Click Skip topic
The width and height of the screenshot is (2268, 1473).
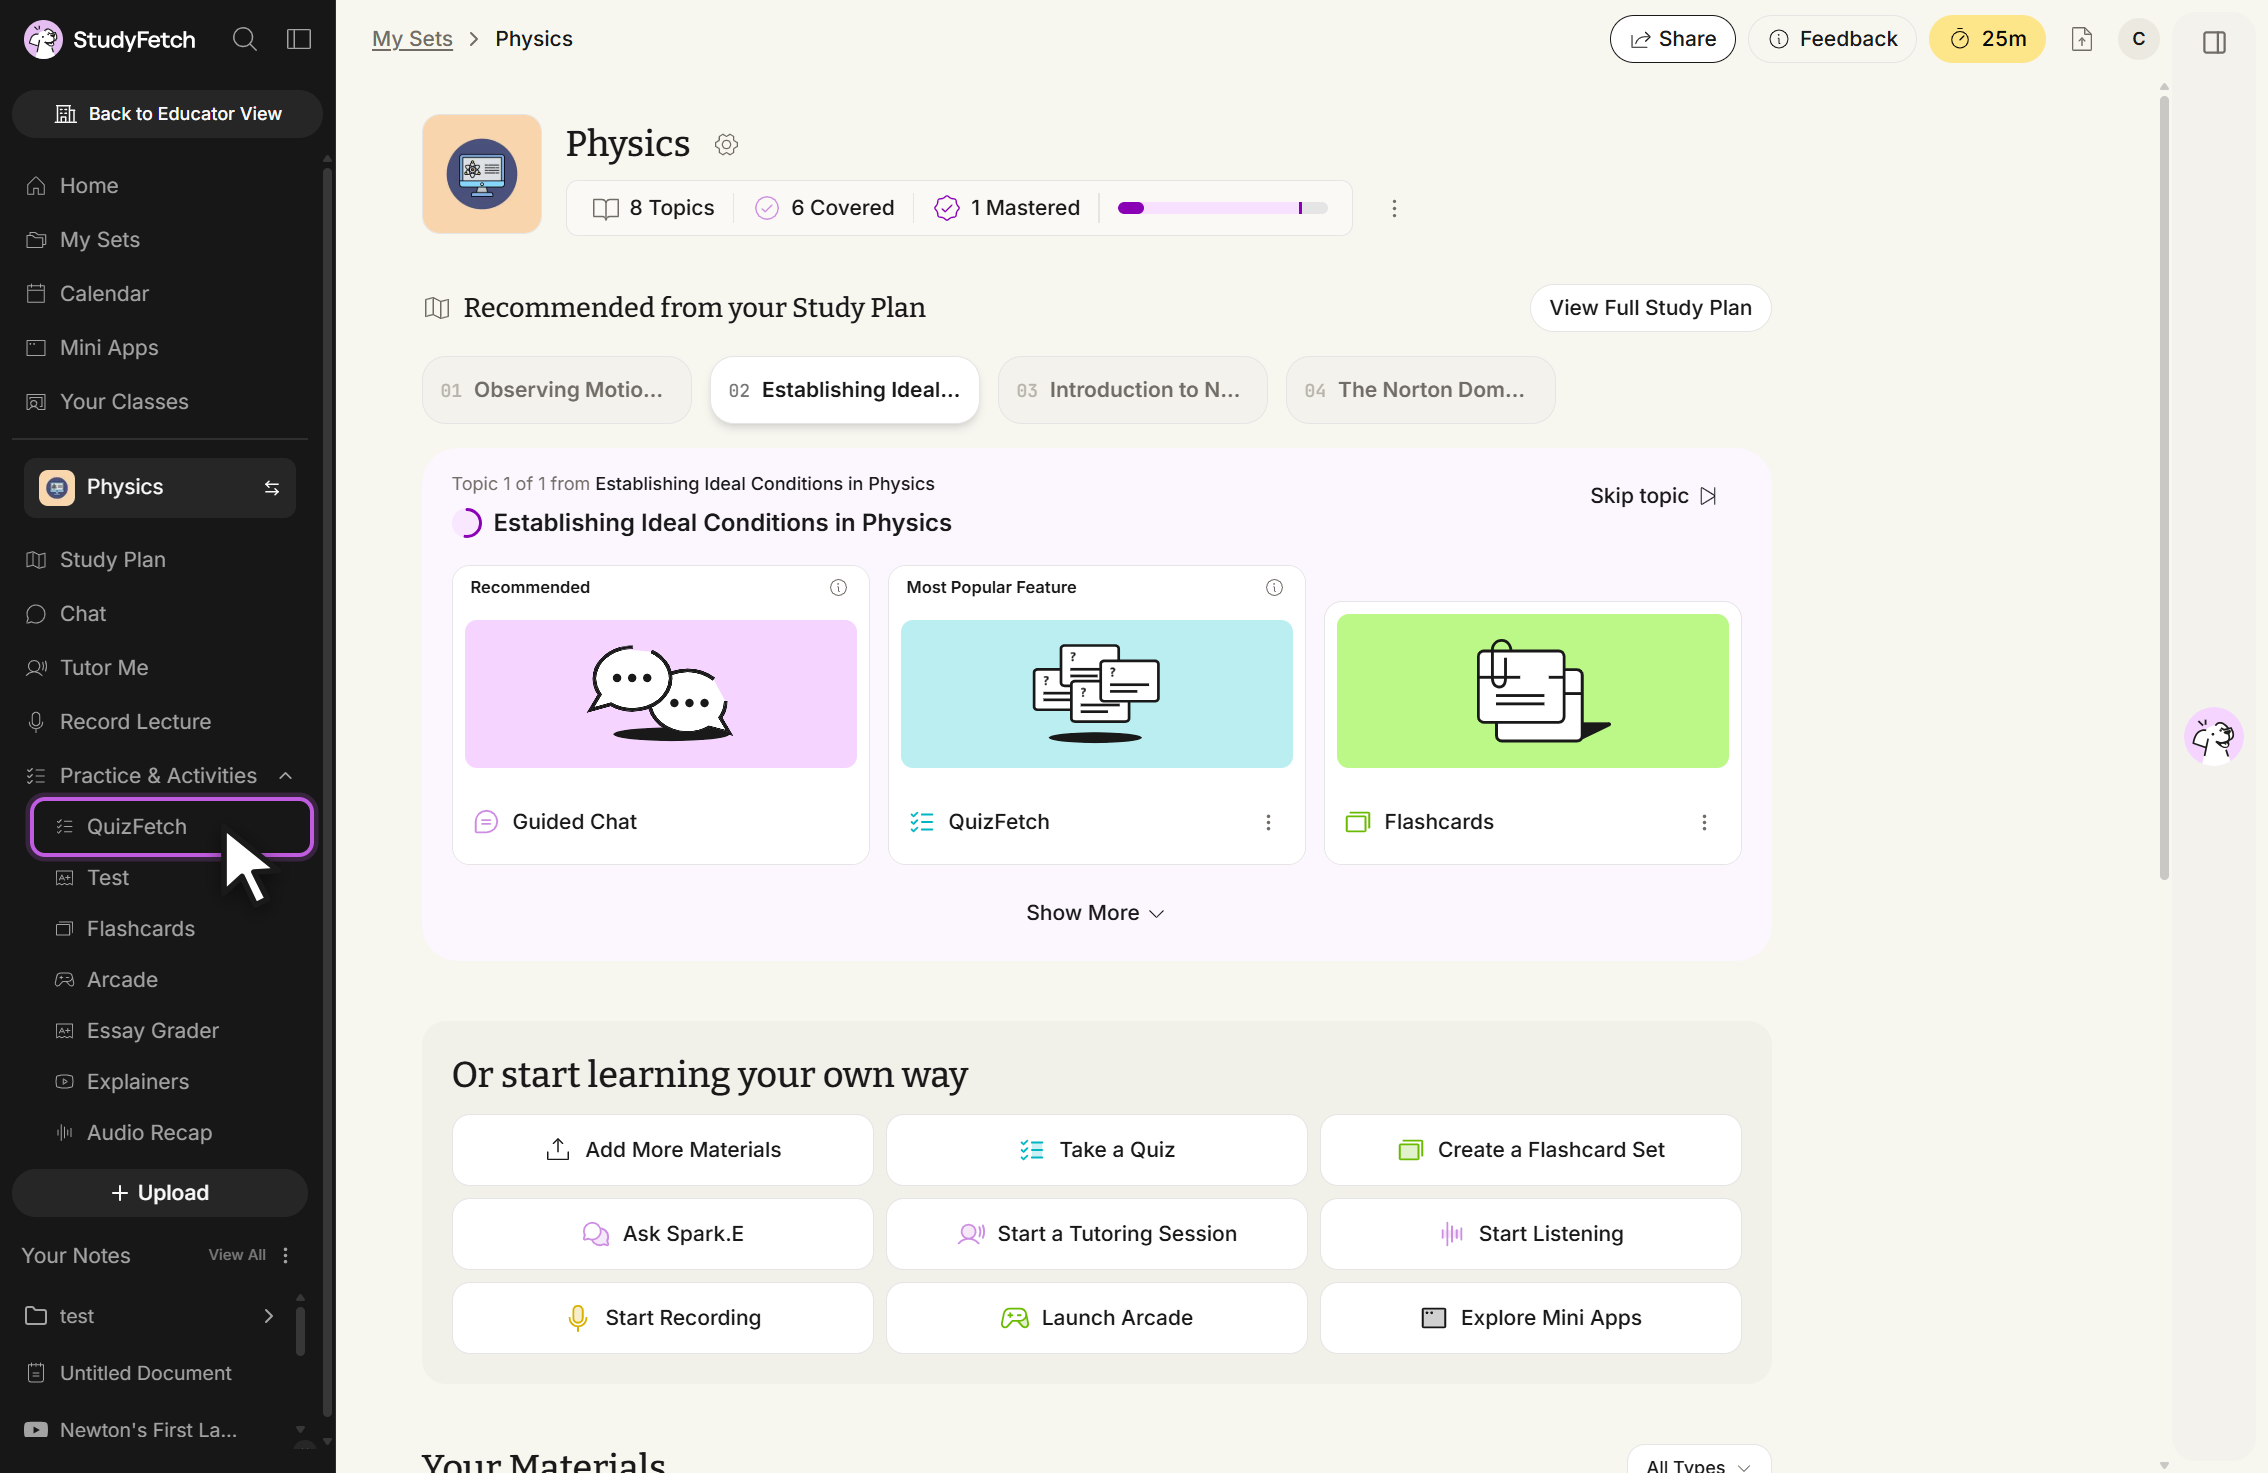click(1654, 496)
